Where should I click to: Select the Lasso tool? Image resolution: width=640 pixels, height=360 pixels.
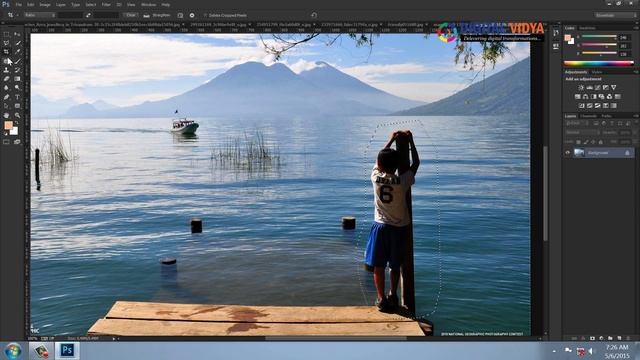point(6,43)
